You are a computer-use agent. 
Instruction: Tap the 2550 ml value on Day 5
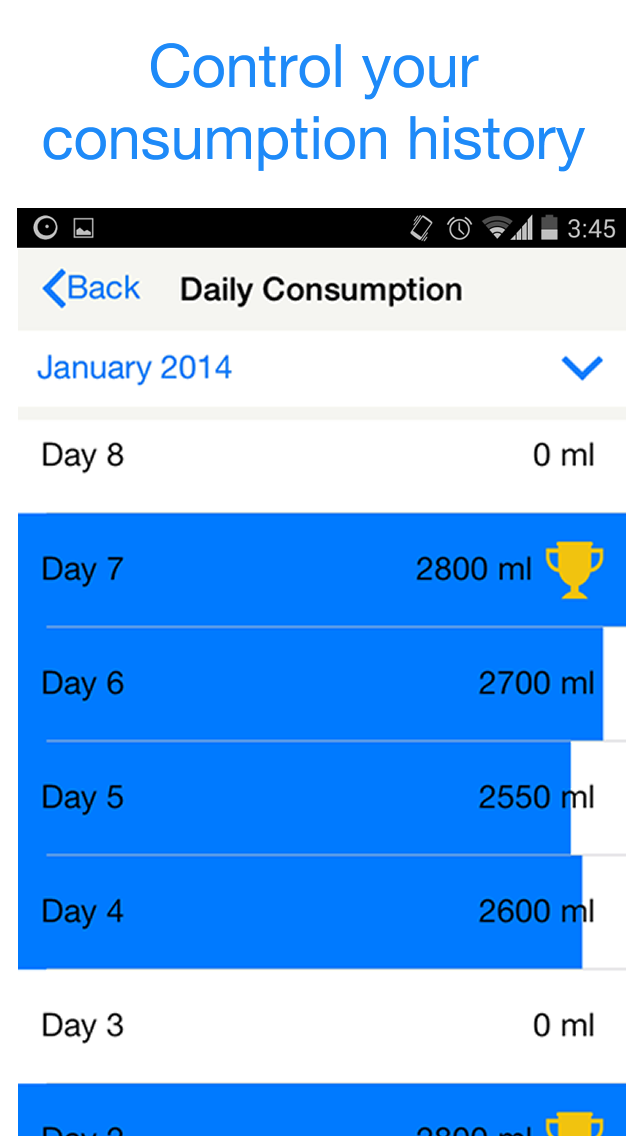point(536,798)
